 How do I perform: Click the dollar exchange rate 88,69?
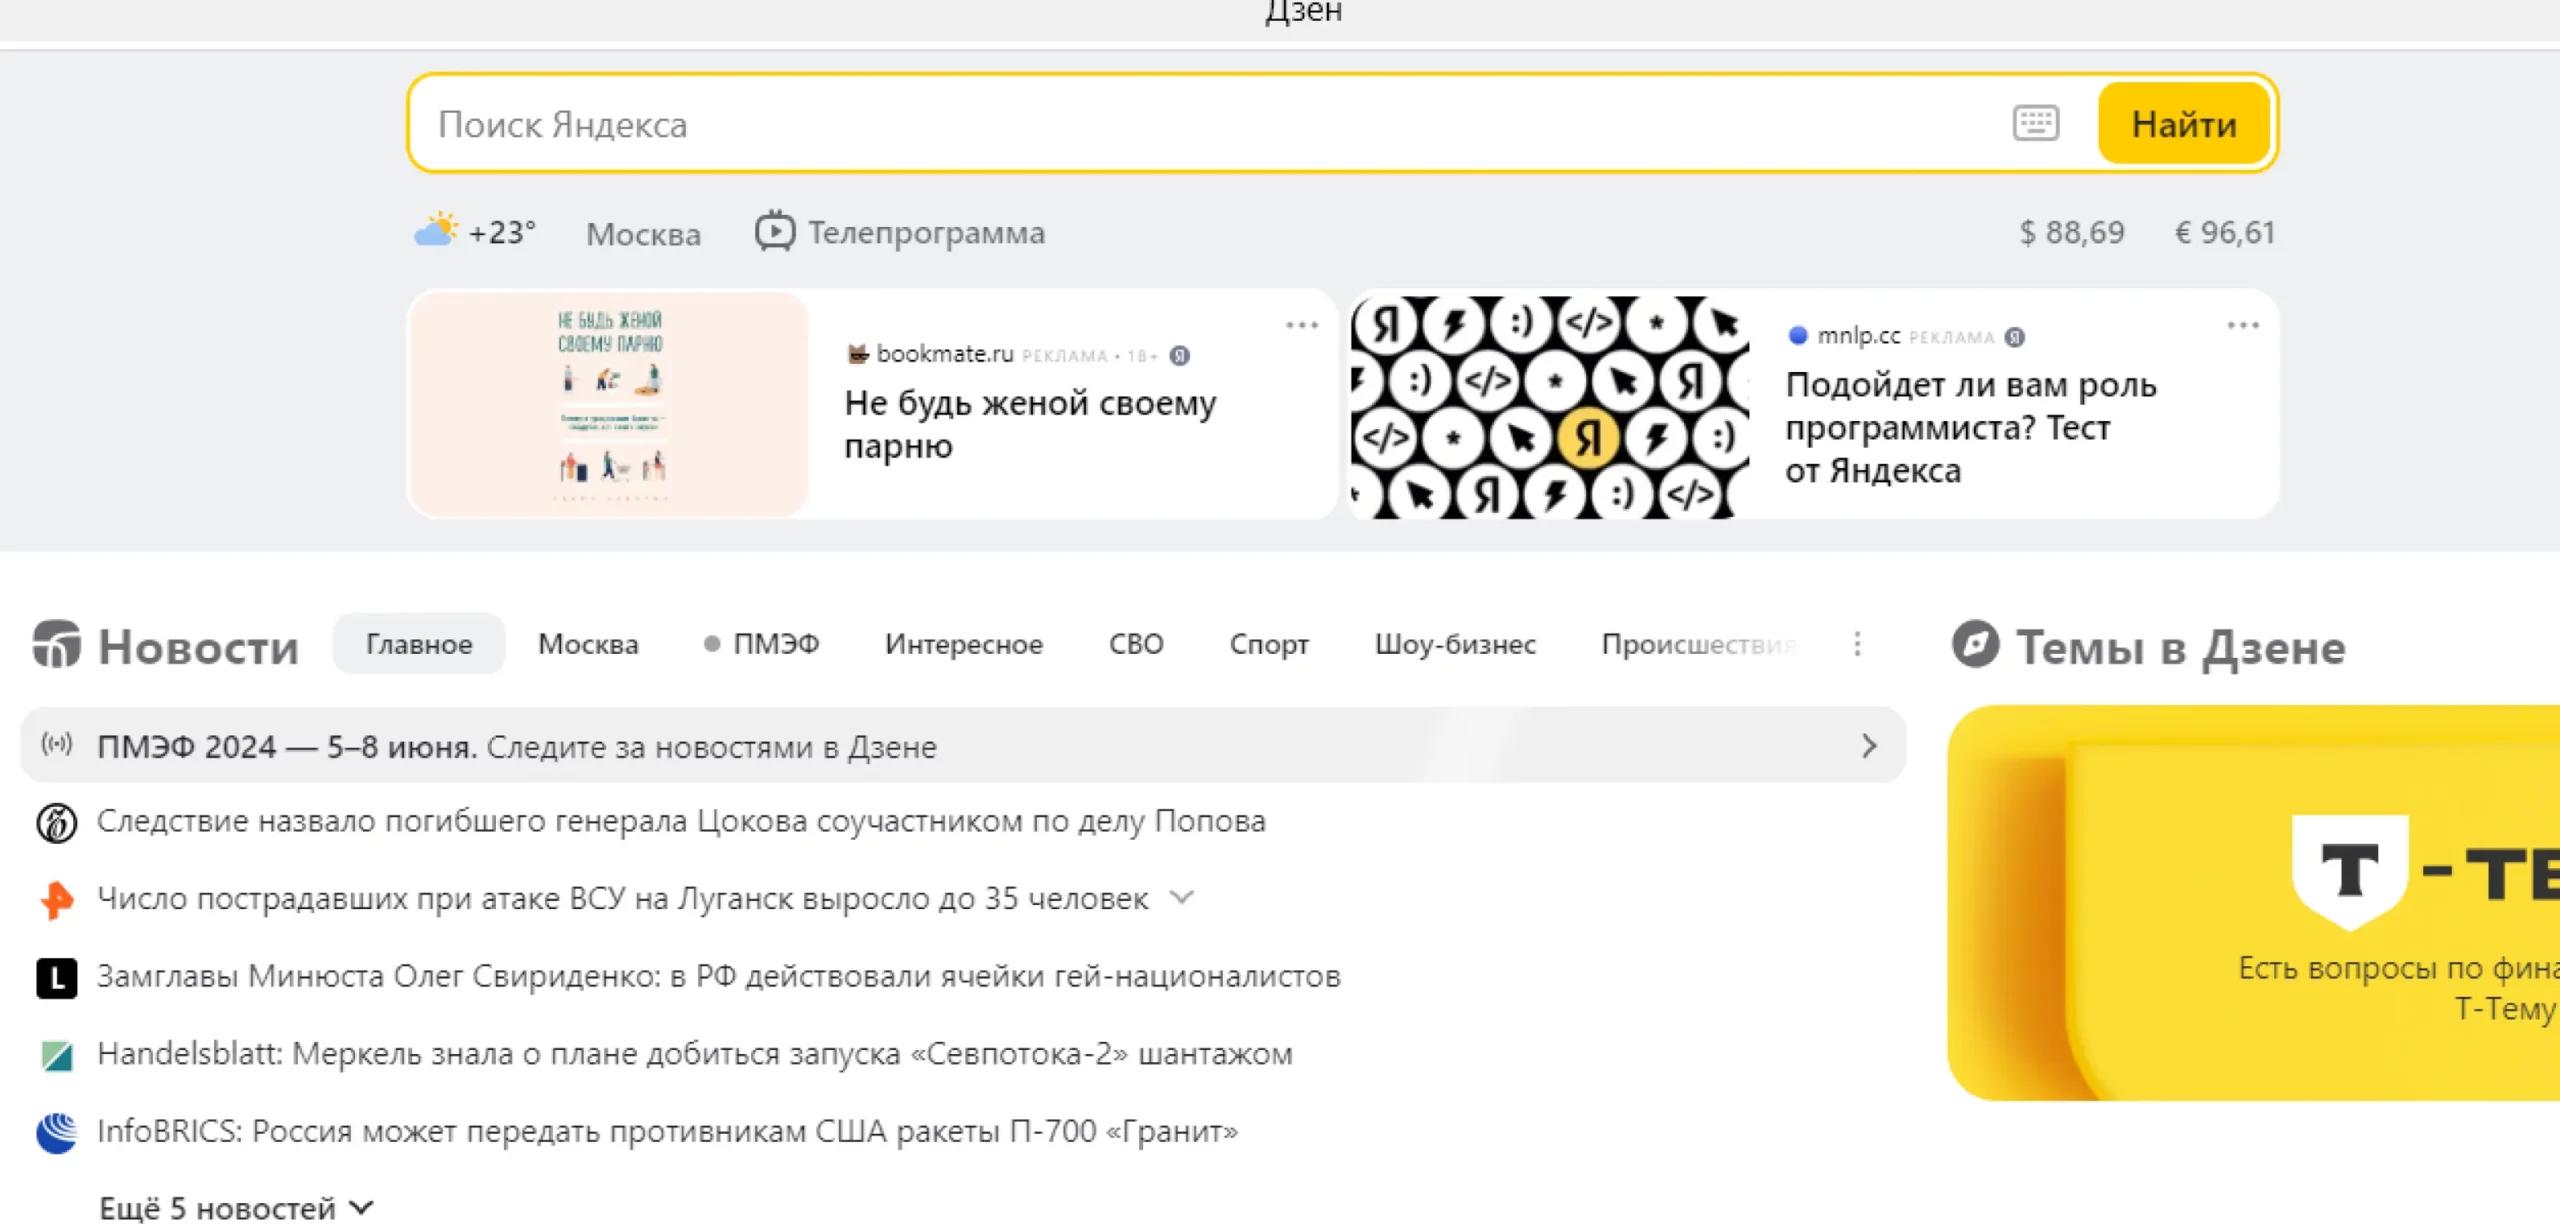point(2071,232)
